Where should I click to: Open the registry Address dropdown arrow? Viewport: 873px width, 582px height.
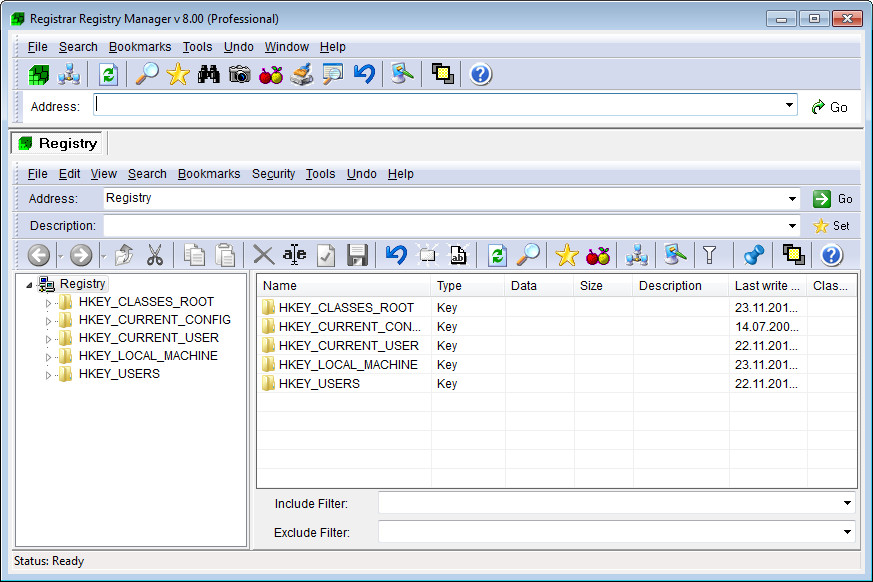(x=792, y=199)
